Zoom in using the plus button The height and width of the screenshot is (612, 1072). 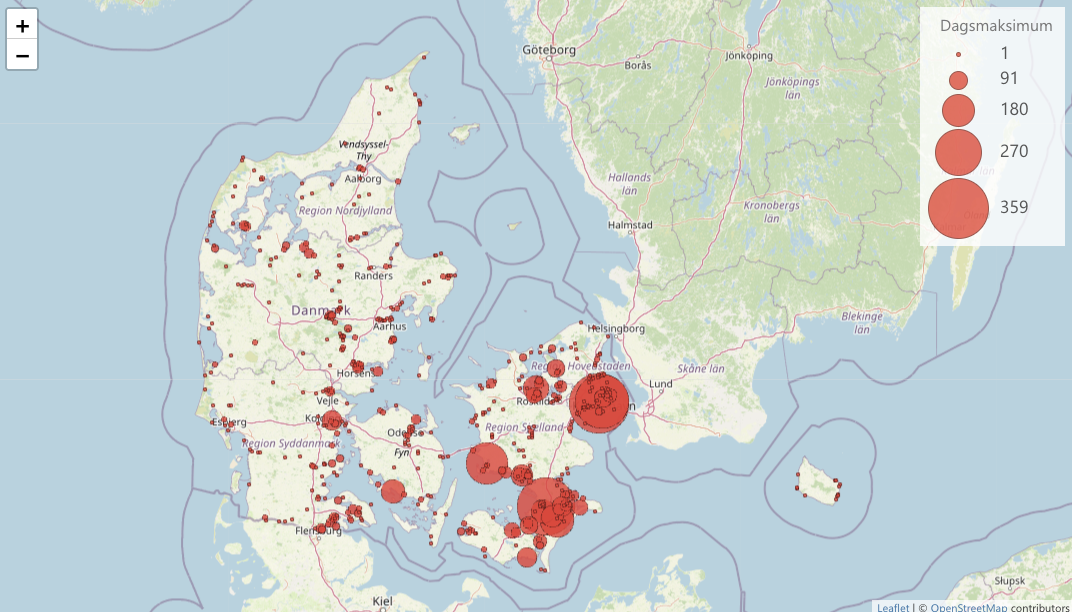[x=22, y=27]
